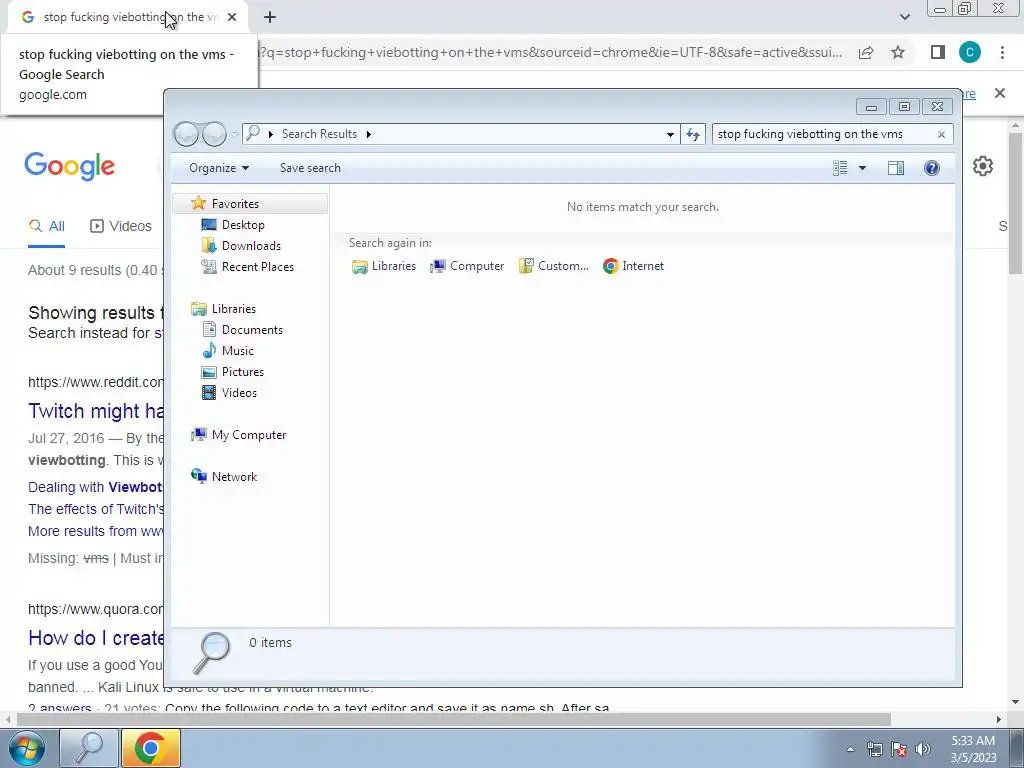The image size is (1024, 768).
Task: Switch to the search window taskbar button
Action: pyautogui.click(x=89, y=748)
